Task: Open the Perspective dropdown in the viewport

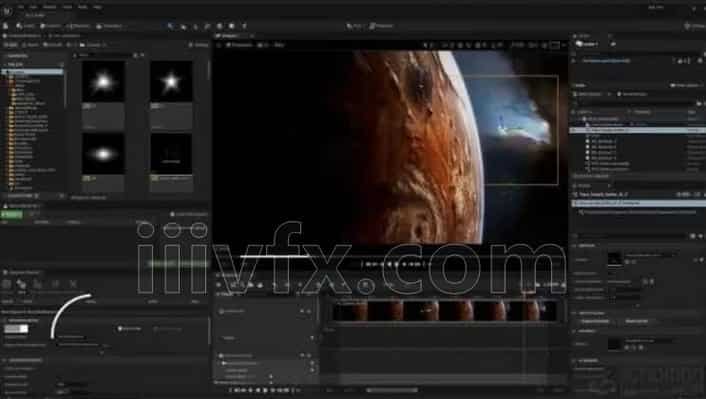Action: click(x=240, y=45)
